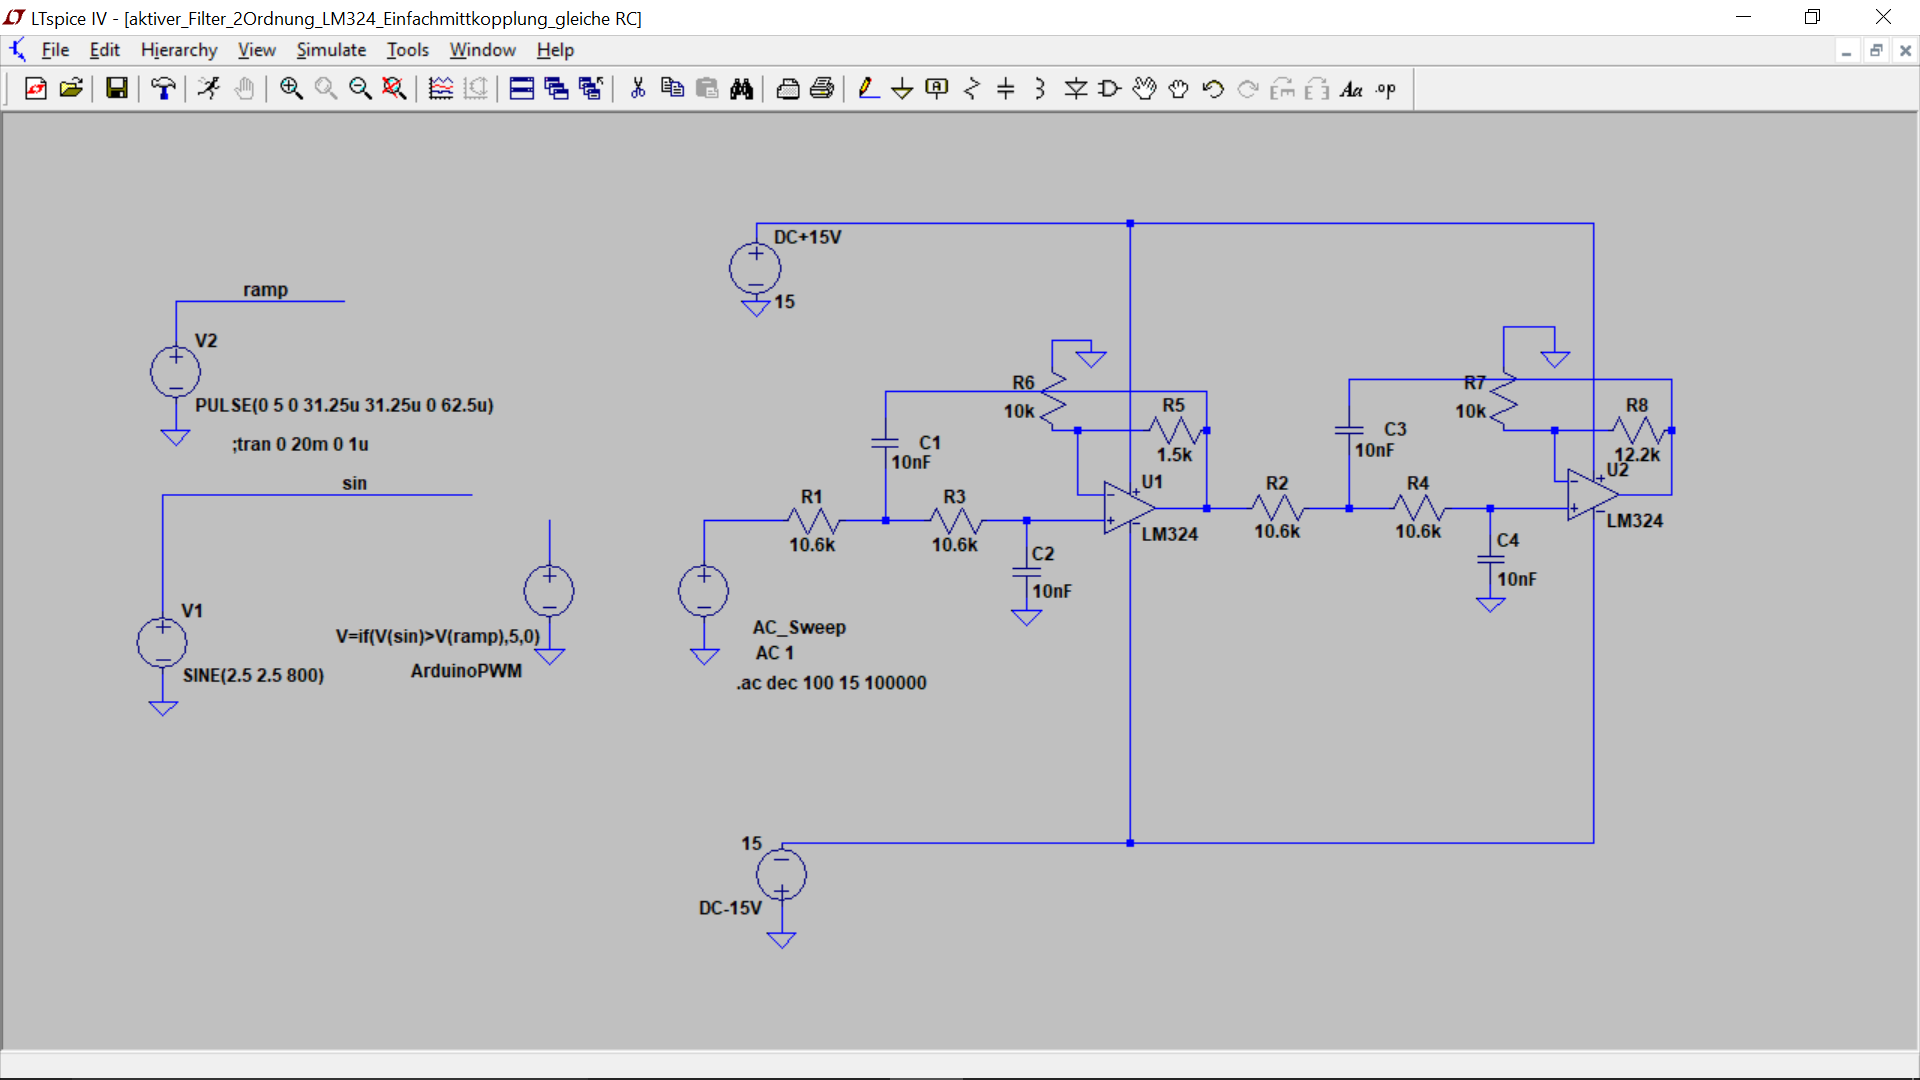1920x1080 pixels.
Task: Select the Move hand tool
Action: 1145,89
